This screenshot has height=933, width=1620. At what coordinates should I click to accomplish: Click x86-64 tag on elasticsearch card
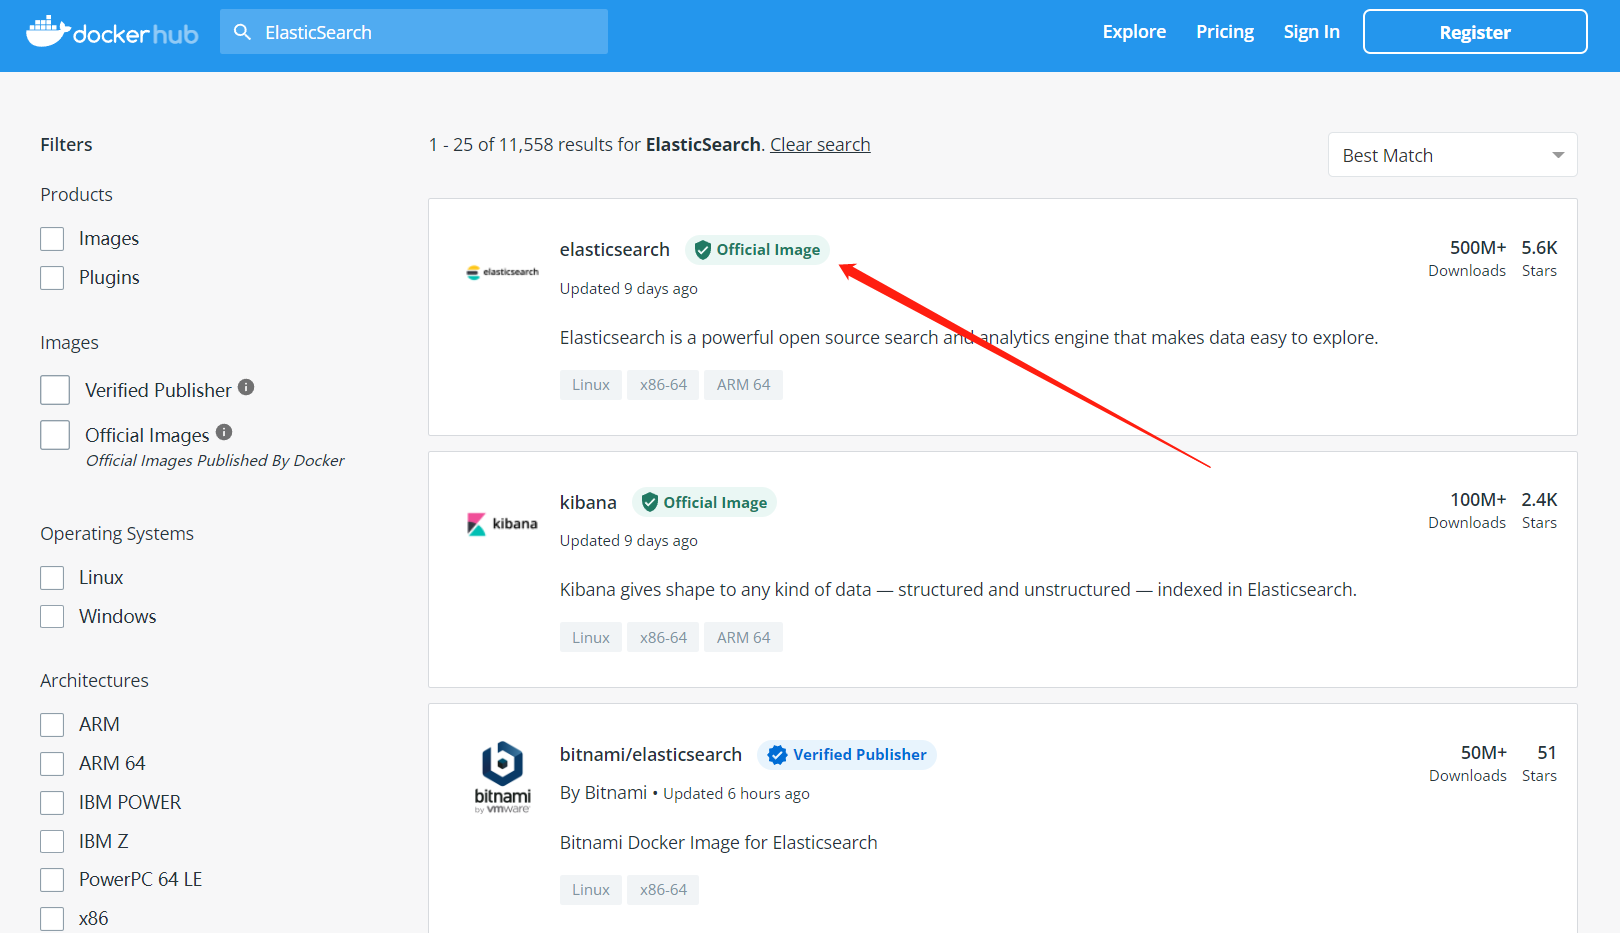pyautogui.click(x=663, y=385)
